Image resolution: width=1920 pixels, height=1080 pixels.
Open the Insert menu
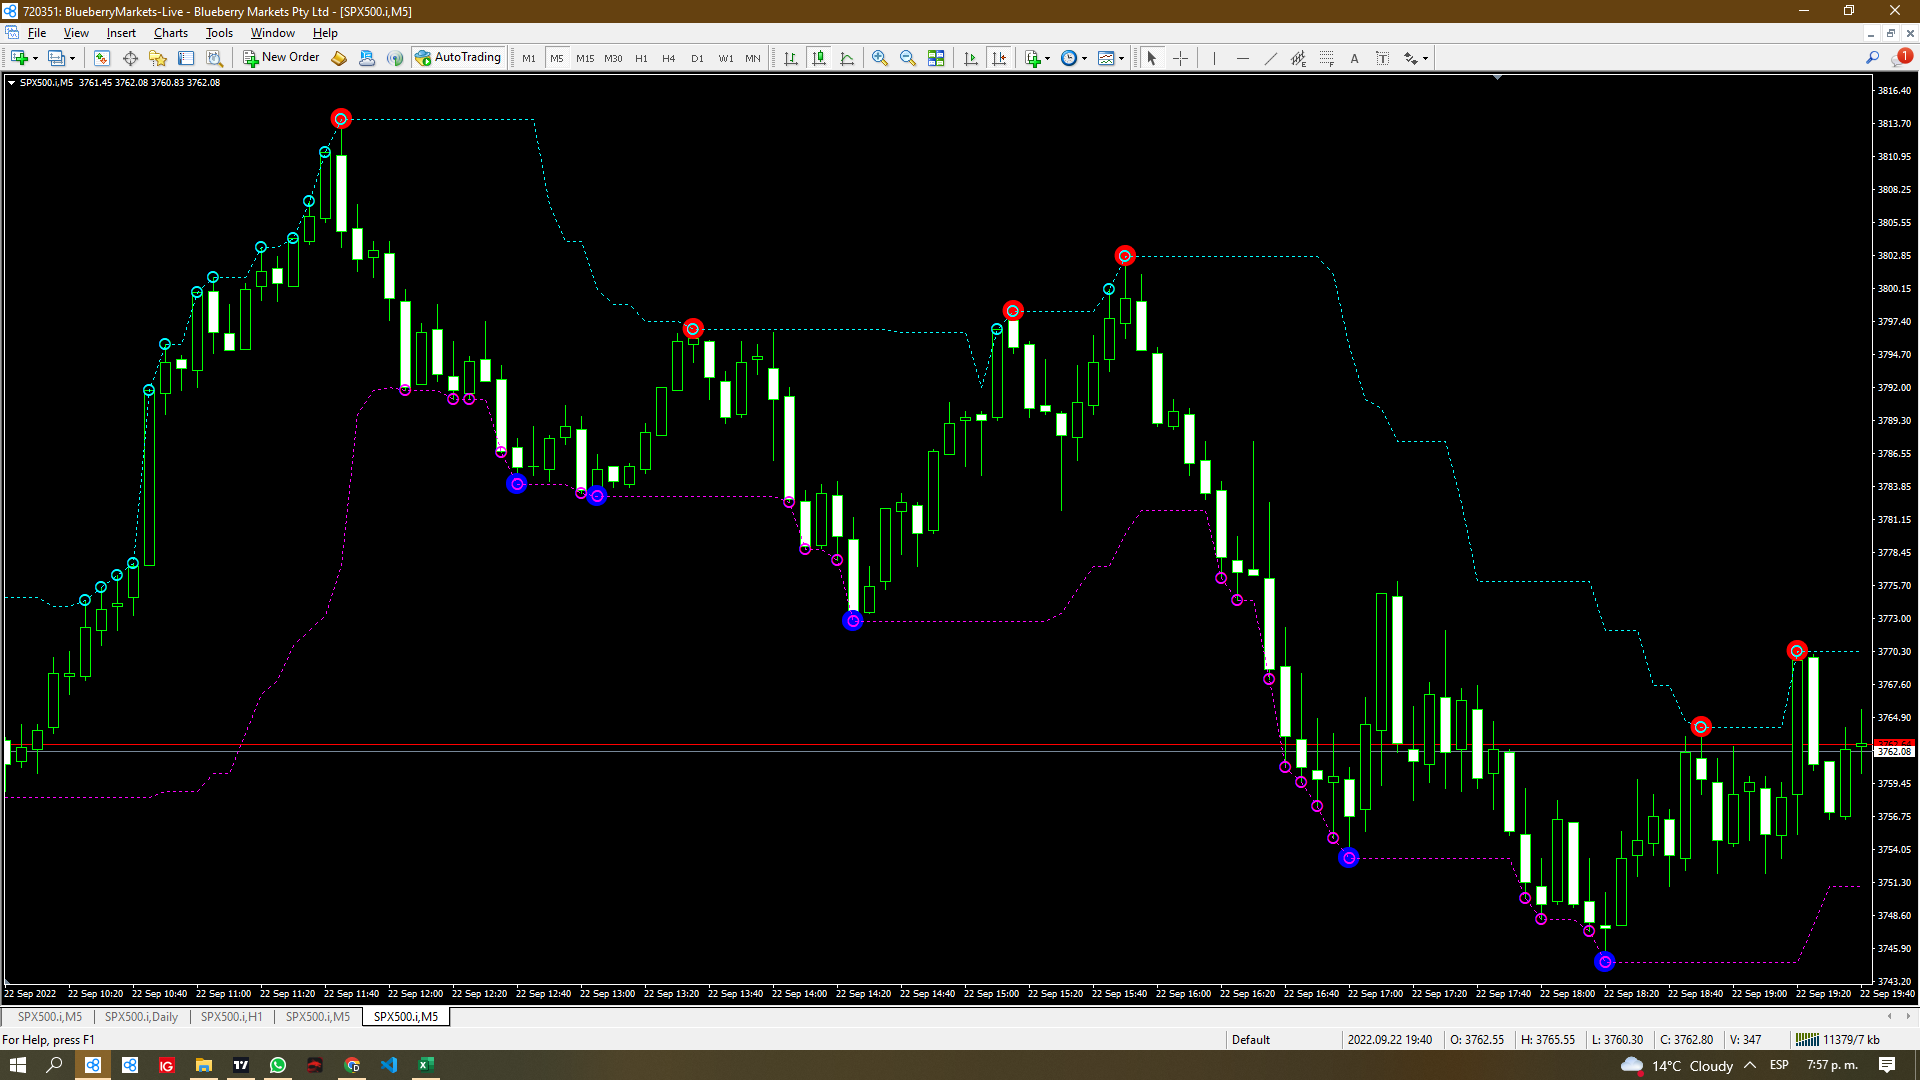point(120,32)
